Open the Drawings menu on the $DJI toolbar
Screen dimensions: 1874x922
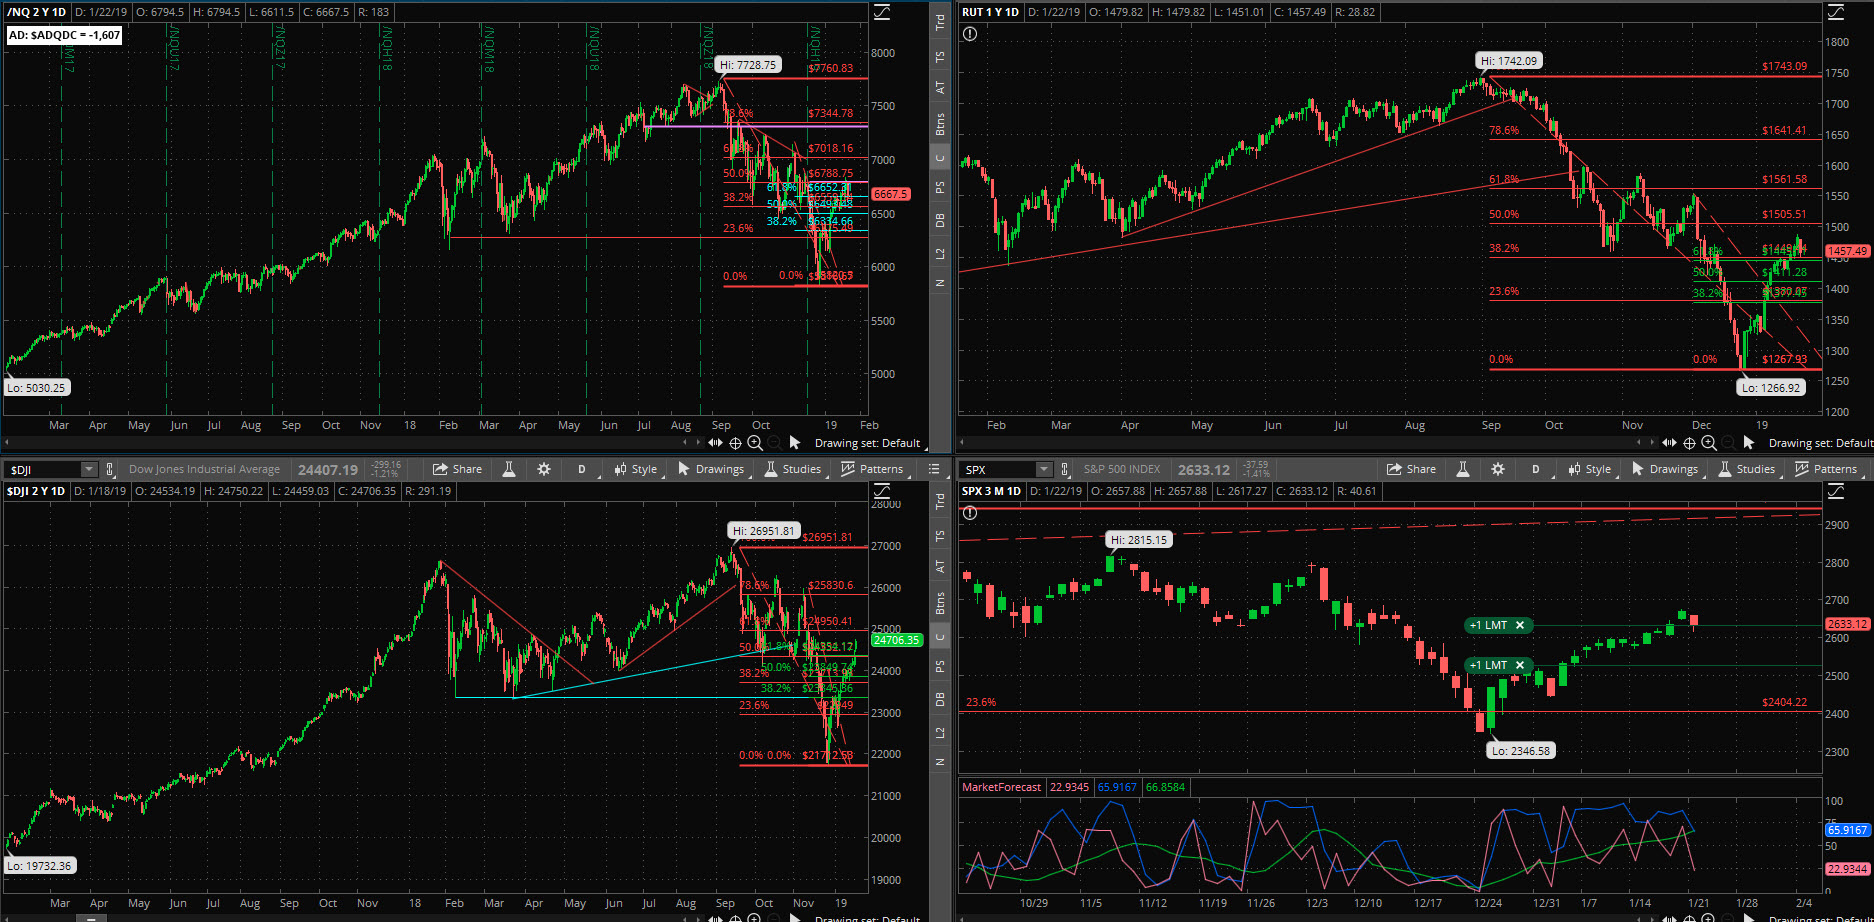pos(711,469)
